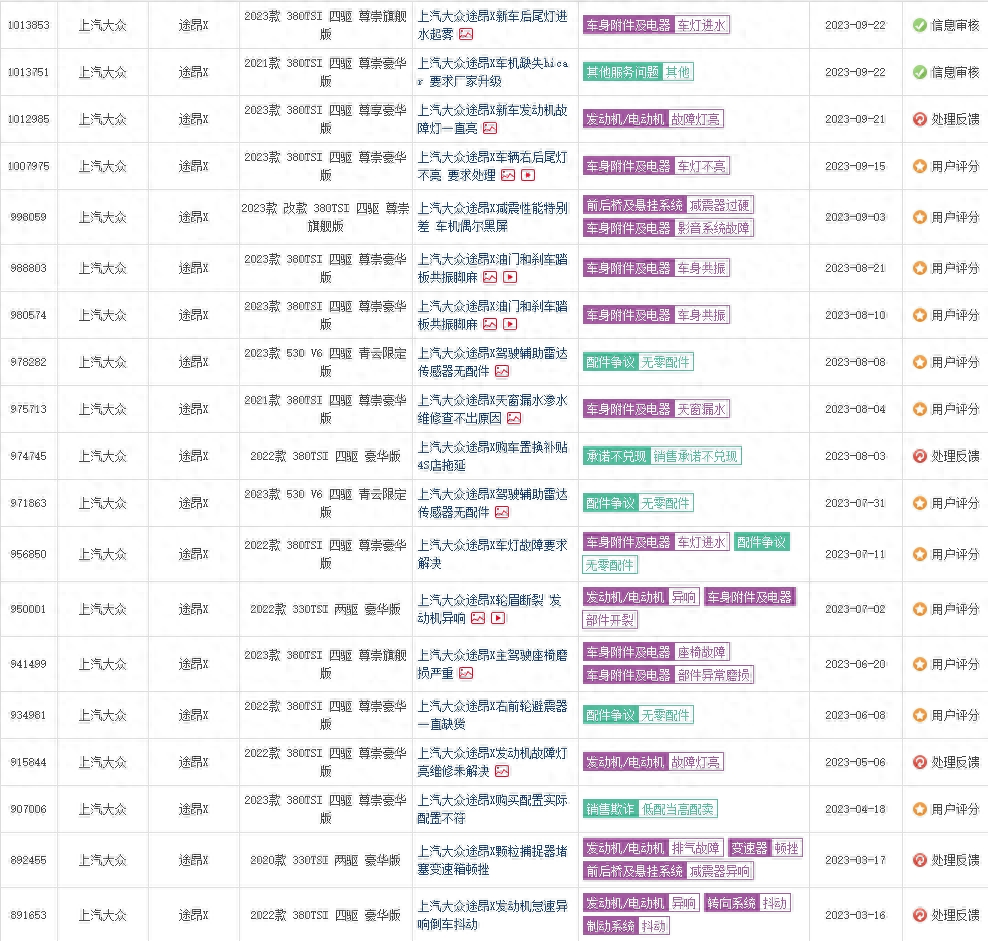Select 转向系统 抖动 tag in row 891653
Viewport: 988px width, 941px height.
[x=747, y=903]
